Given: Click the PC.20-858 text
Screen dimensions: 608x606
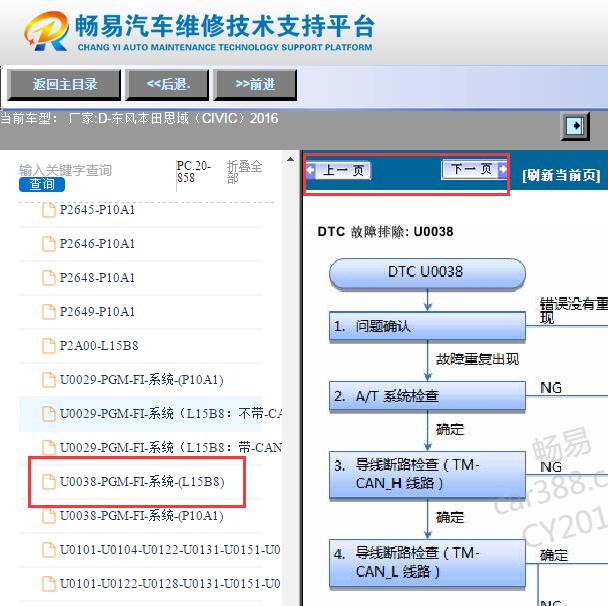Looking at the screenshot, I should (x=194, y=172).
